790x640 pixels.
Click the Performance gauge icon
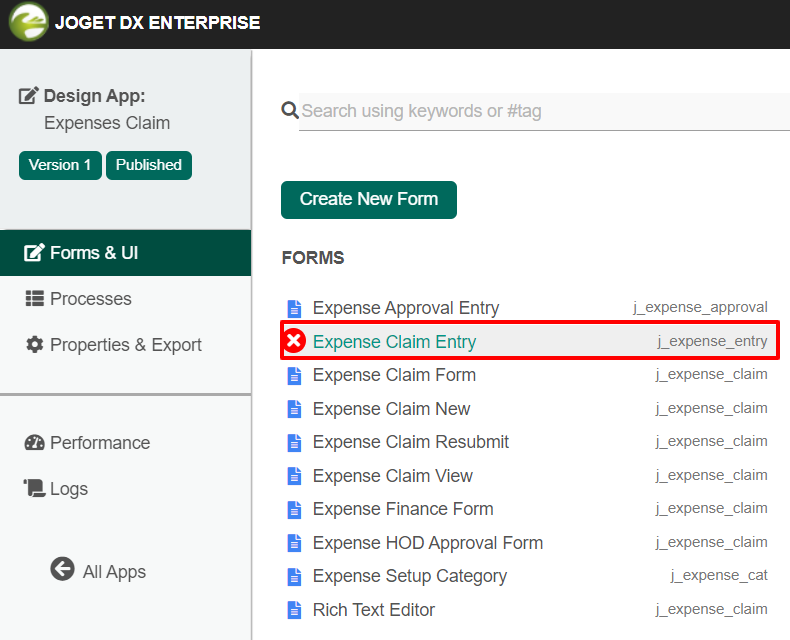pos(35,443)
